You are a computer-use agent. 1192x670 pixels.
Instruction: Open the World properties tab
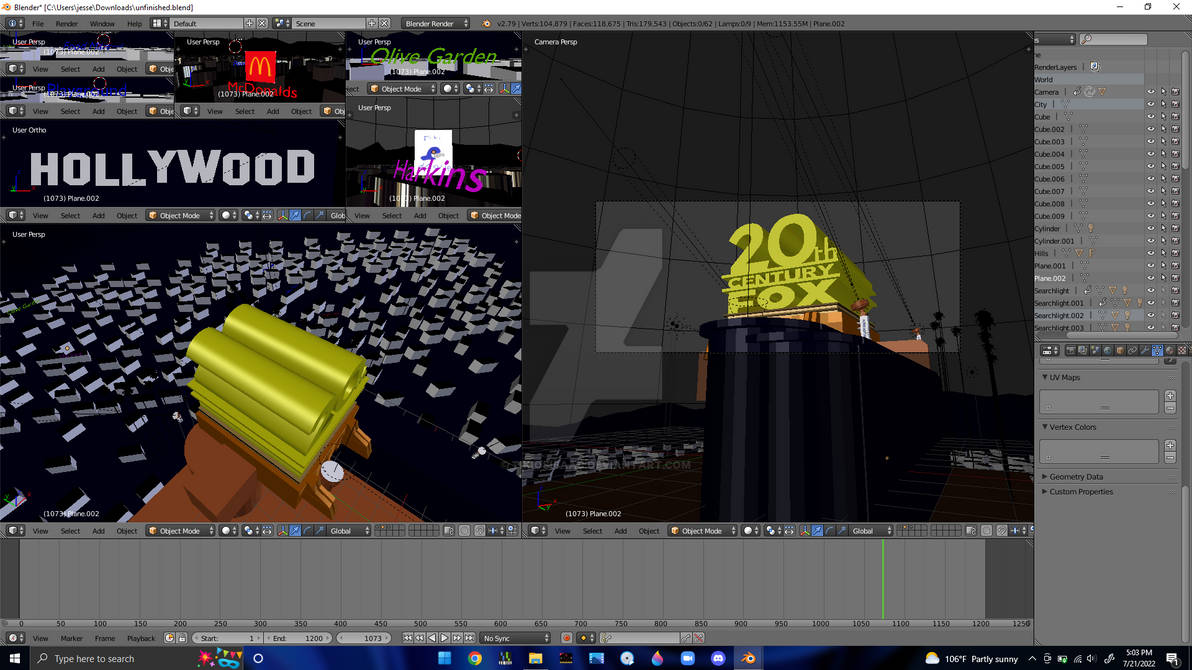point(1107,351)
